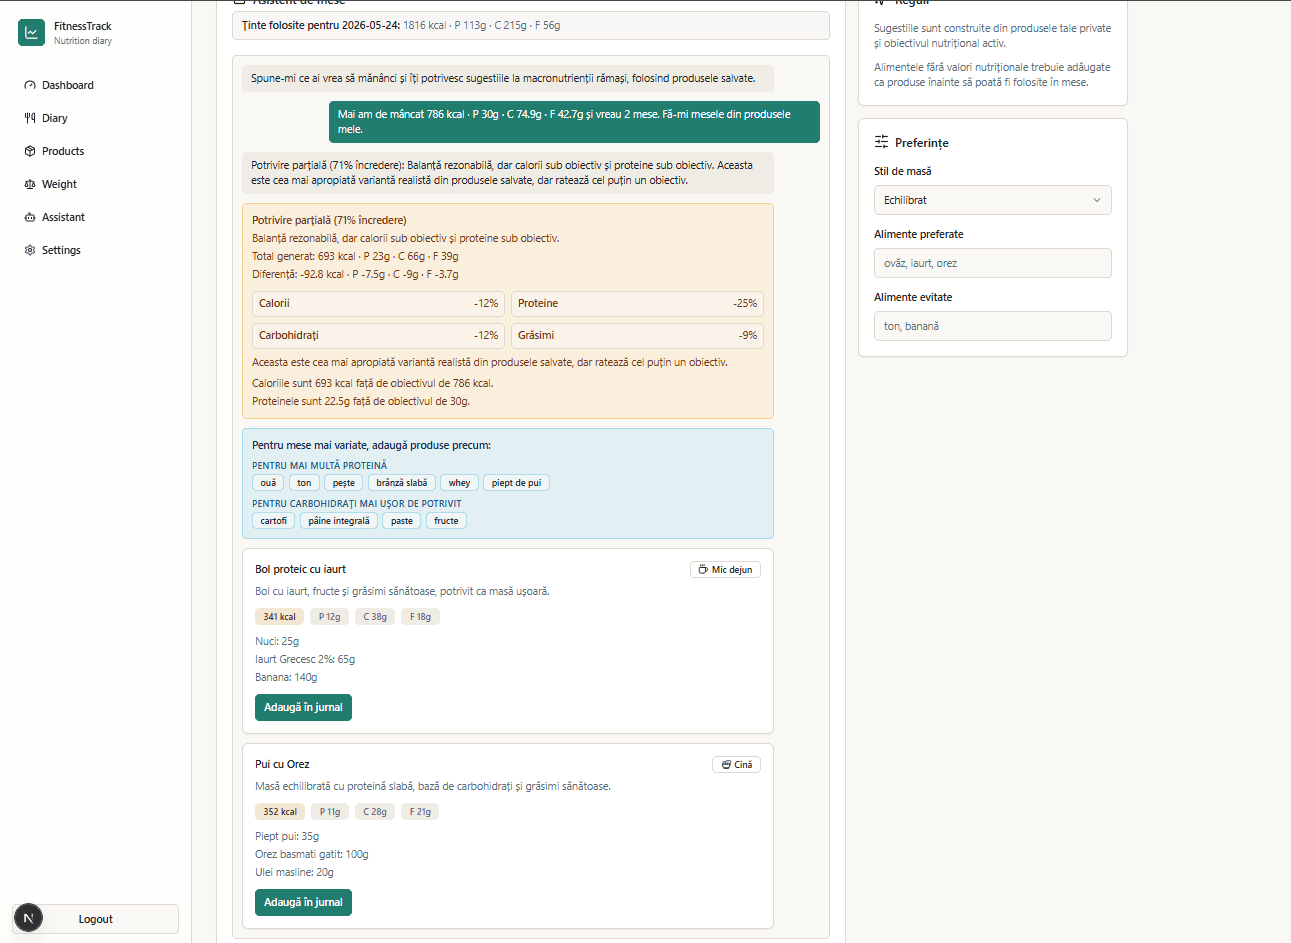Click the Weight scale icon

(30, 184)
